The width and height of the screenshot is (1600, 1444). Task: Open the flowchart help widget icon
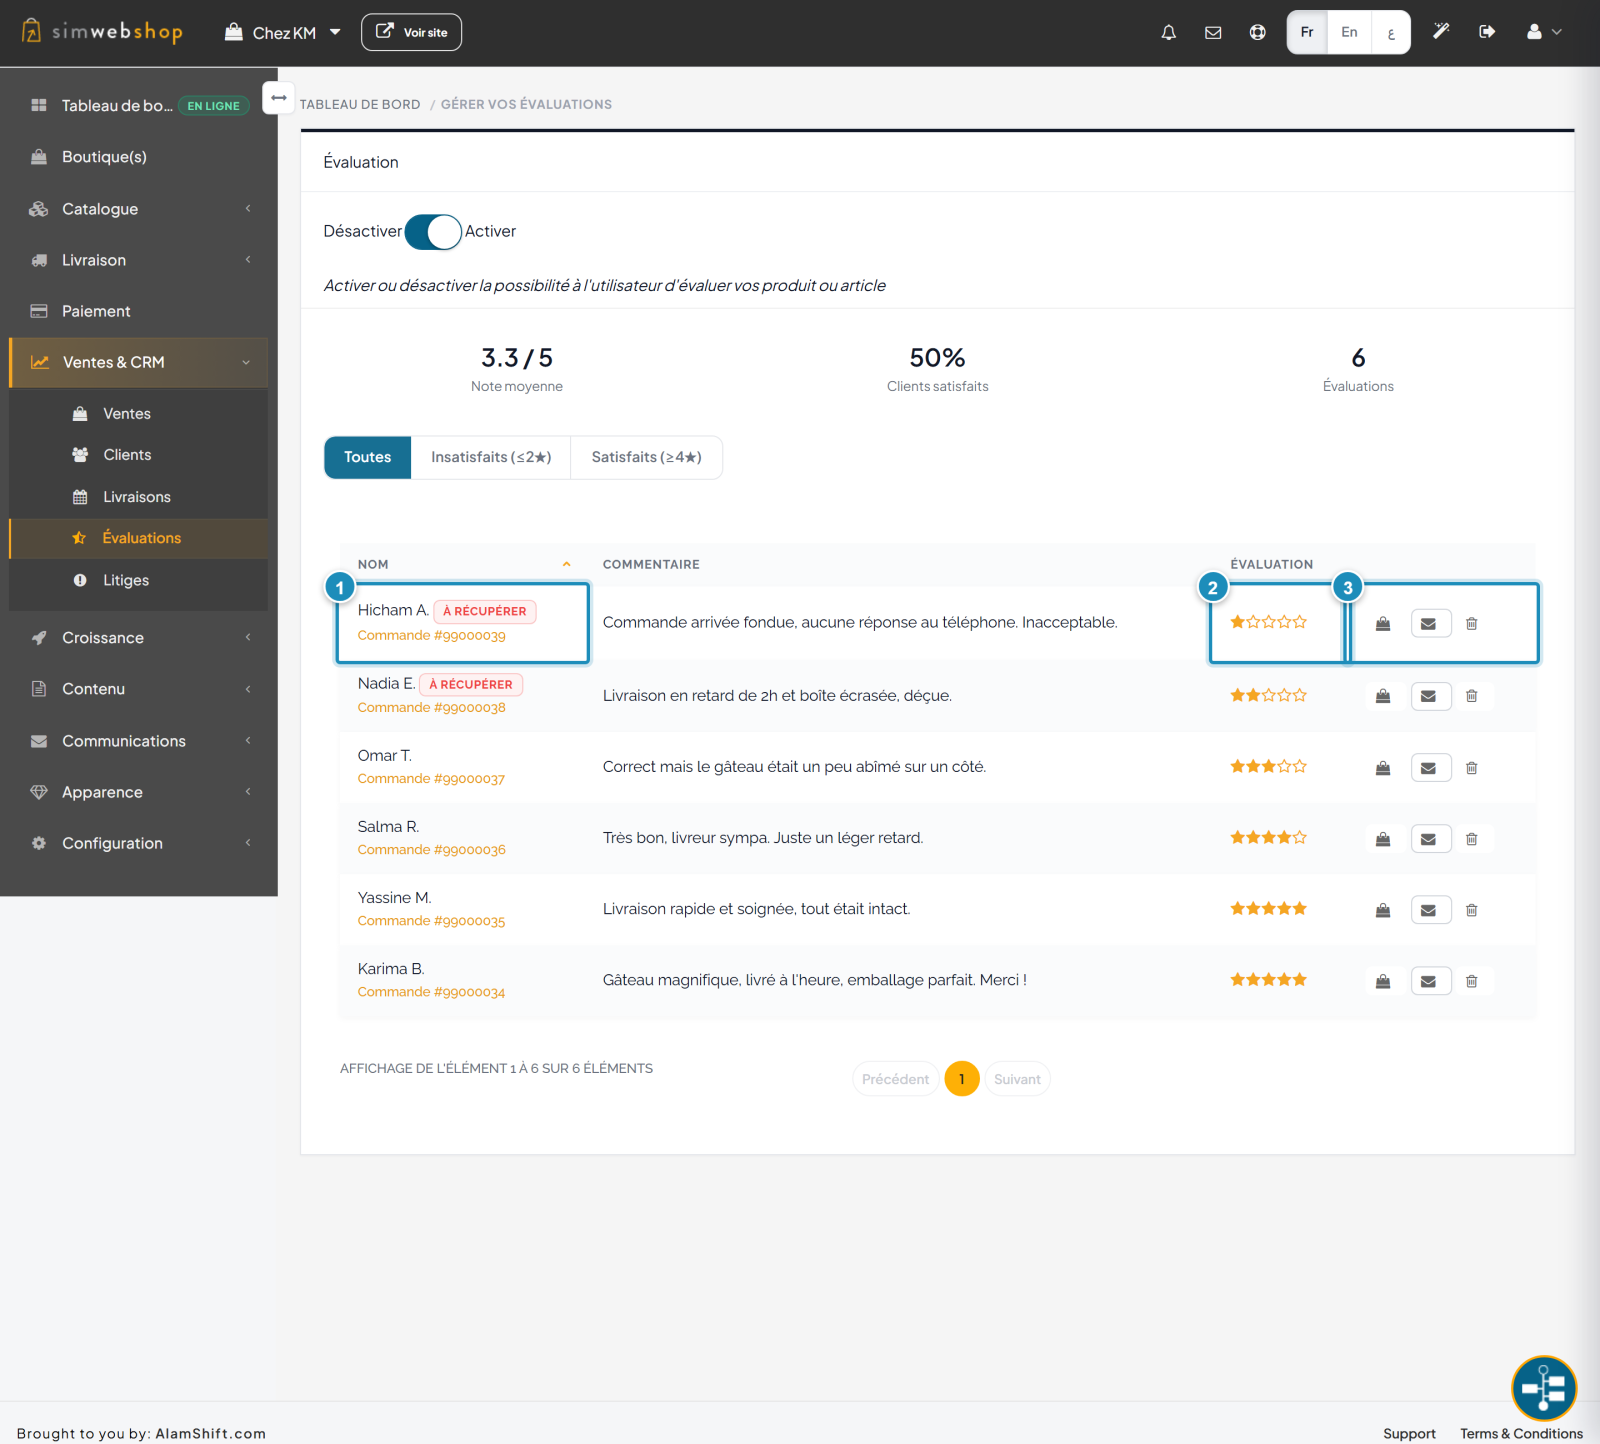point(1543,1388)
